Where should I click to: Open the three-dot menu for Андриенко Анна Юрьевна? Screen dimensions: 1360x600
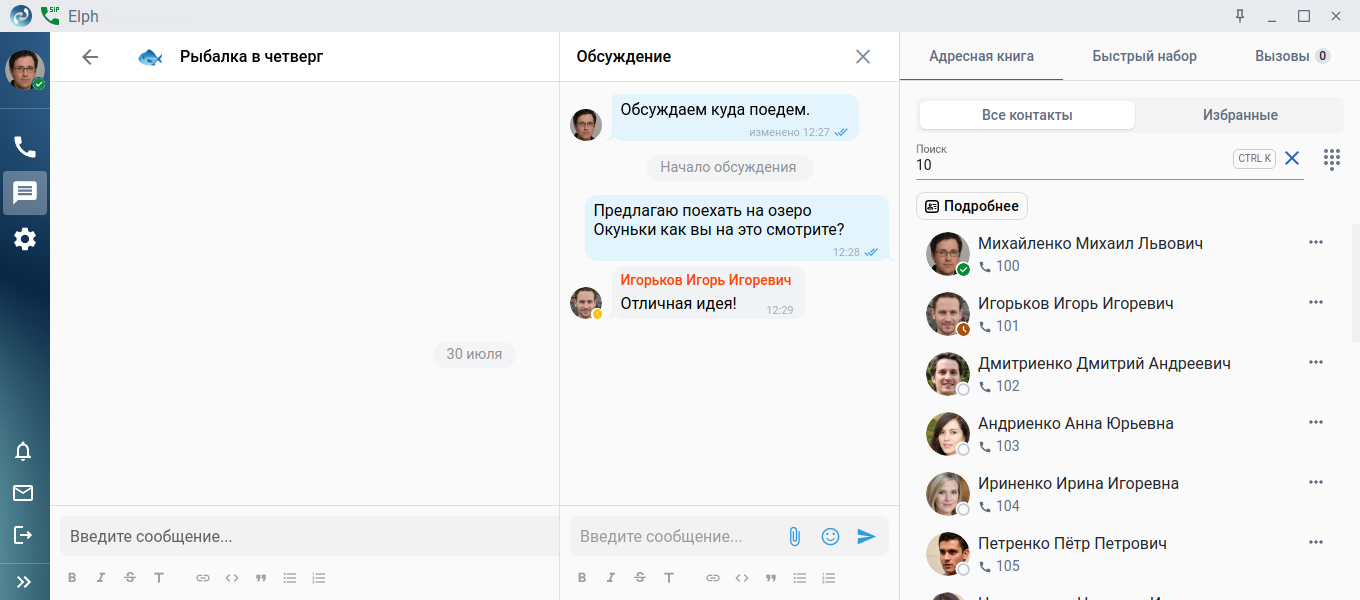click(1316, 422)
